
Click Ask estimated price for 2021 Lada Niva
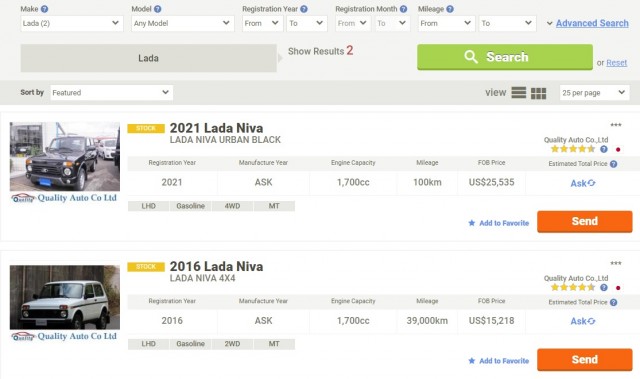pos(582,183)
